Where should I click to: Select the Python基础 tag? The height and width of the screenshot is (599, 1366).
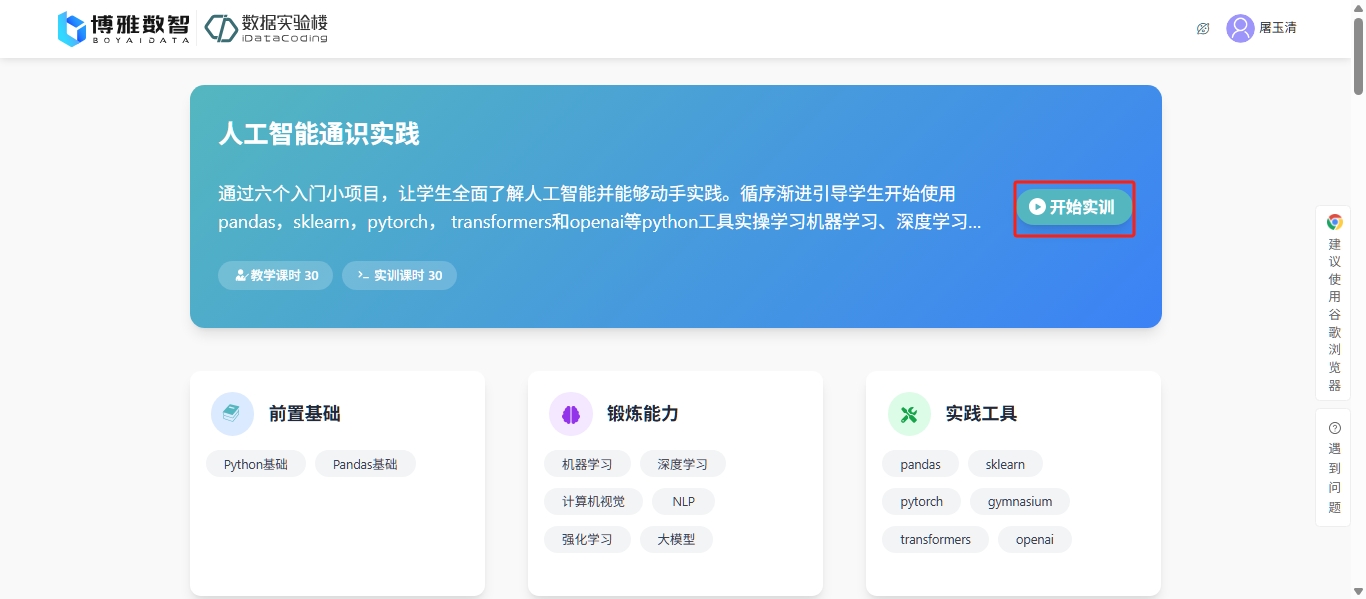[x=256, y=464]
